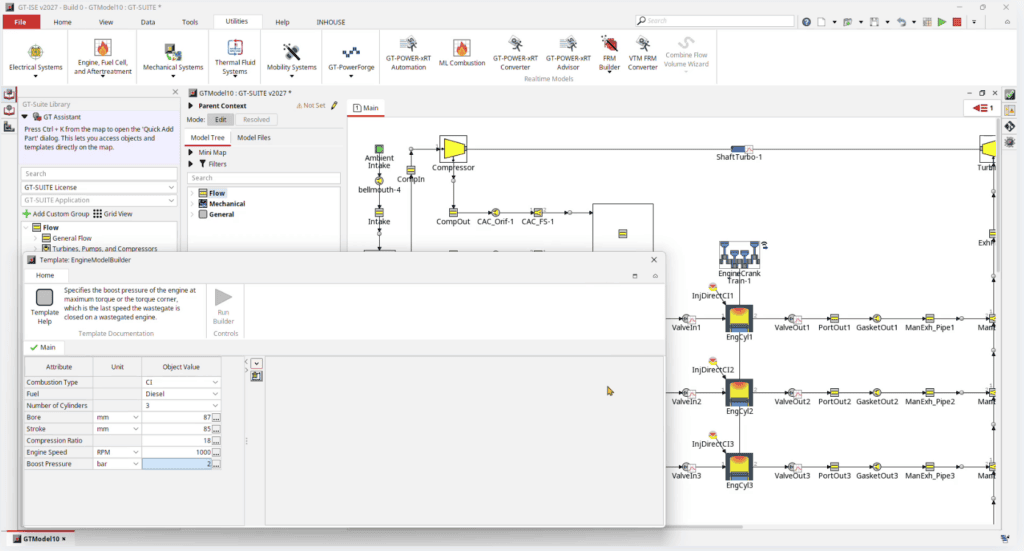This screenshot has width=1024, height=551.
Task: Click red stop button in title toolbar
Action: tap(957, 22)
